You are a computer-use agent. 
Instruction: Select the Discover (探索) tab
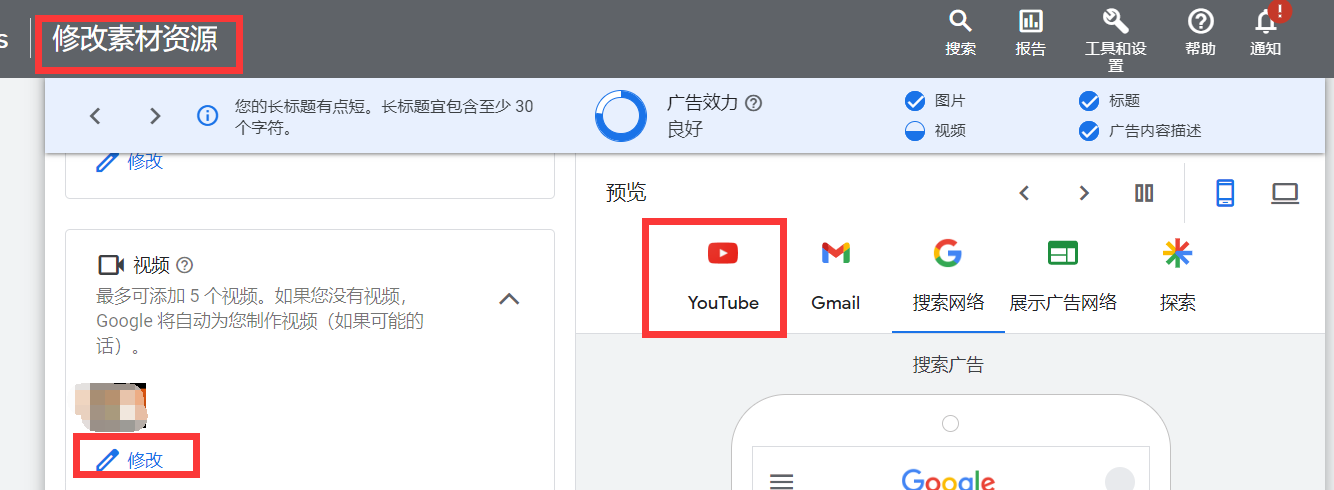coord(1178,277)
